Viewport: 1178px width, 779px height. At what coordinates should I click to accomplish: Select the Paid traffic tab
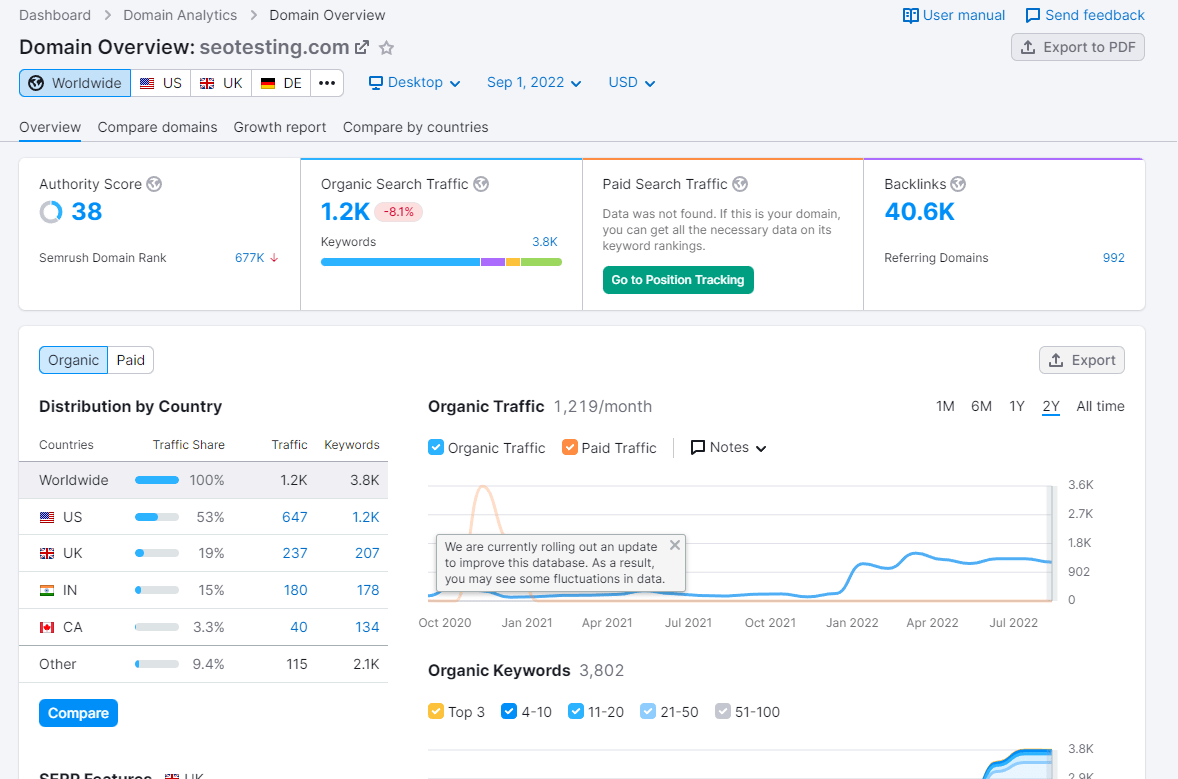(x=130, y=359)
